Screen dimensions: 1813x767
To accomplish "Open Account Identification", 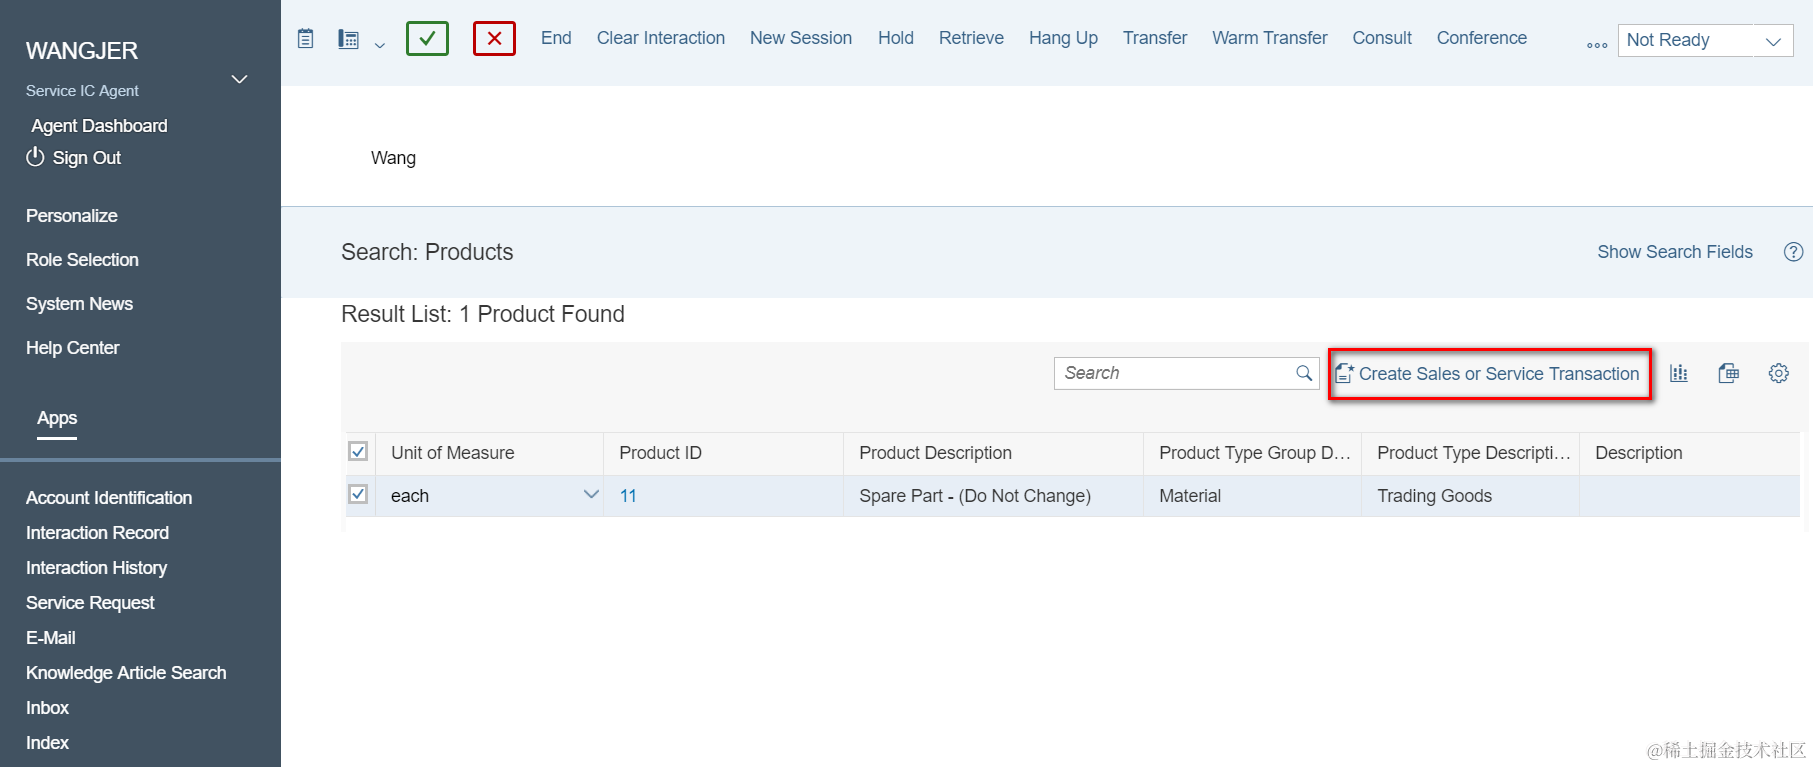I will pos(109,498).
